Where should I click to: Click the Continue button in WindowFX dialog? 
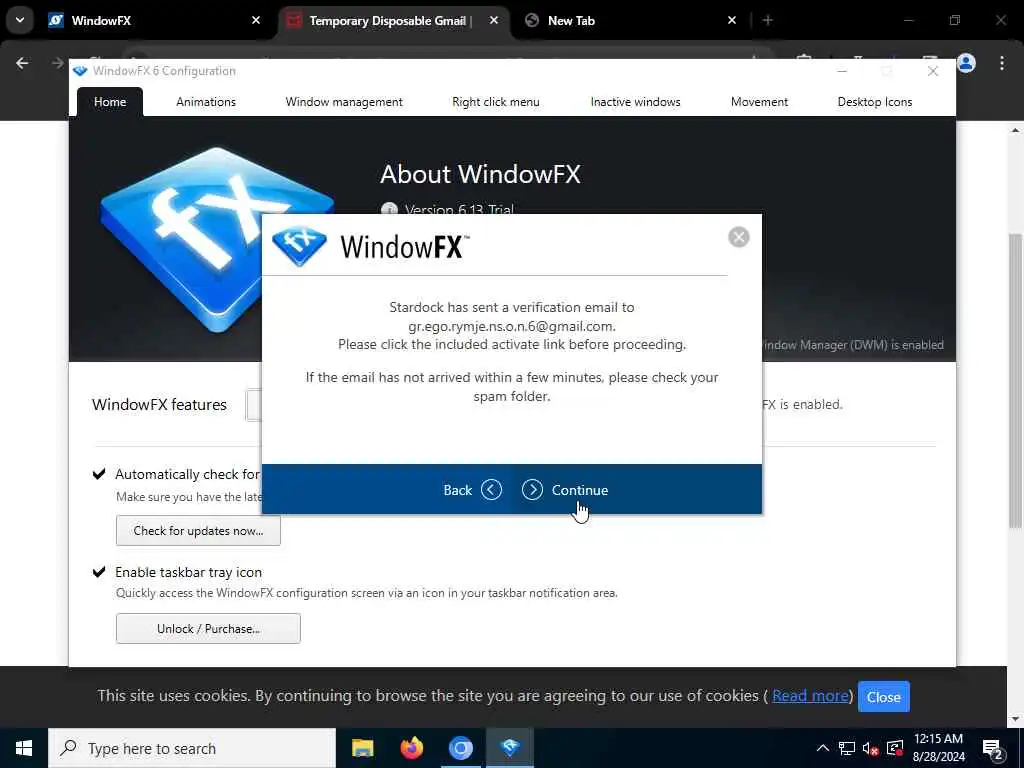tap(565, 490)
